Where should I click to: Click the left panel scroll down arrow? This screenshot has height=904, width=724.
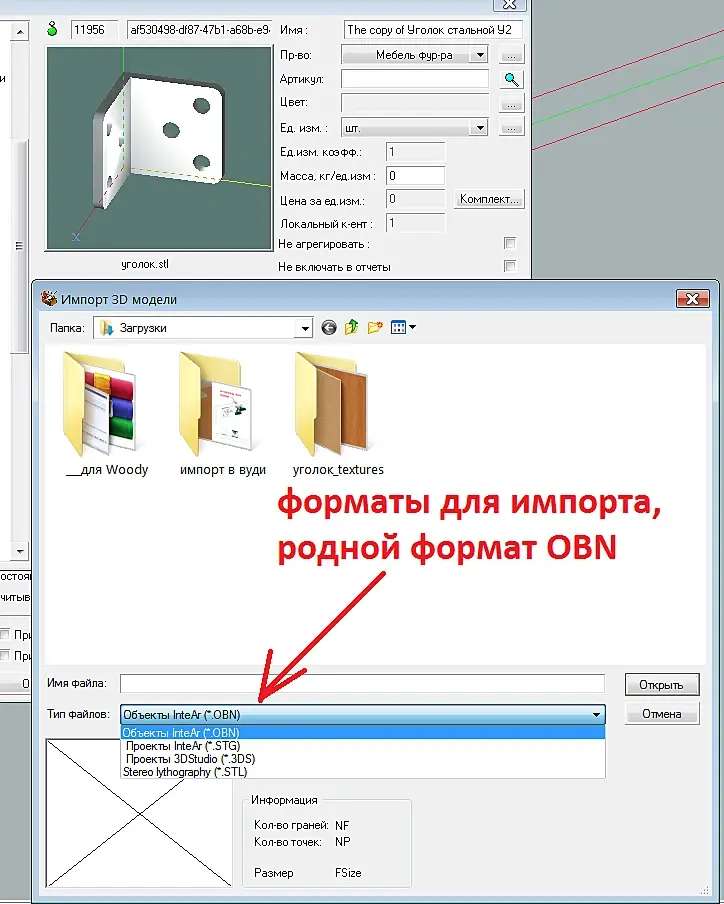20,551
